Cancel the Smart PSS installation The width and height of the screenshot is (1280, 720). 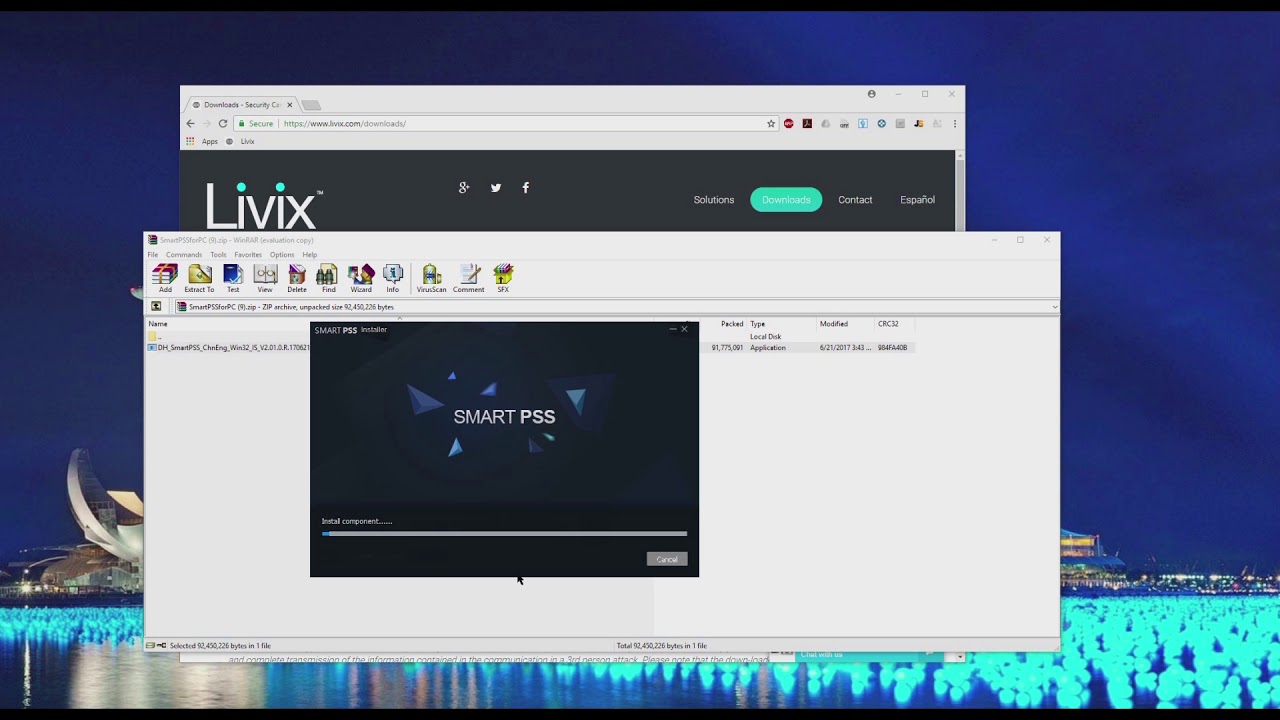coord(667,559)
